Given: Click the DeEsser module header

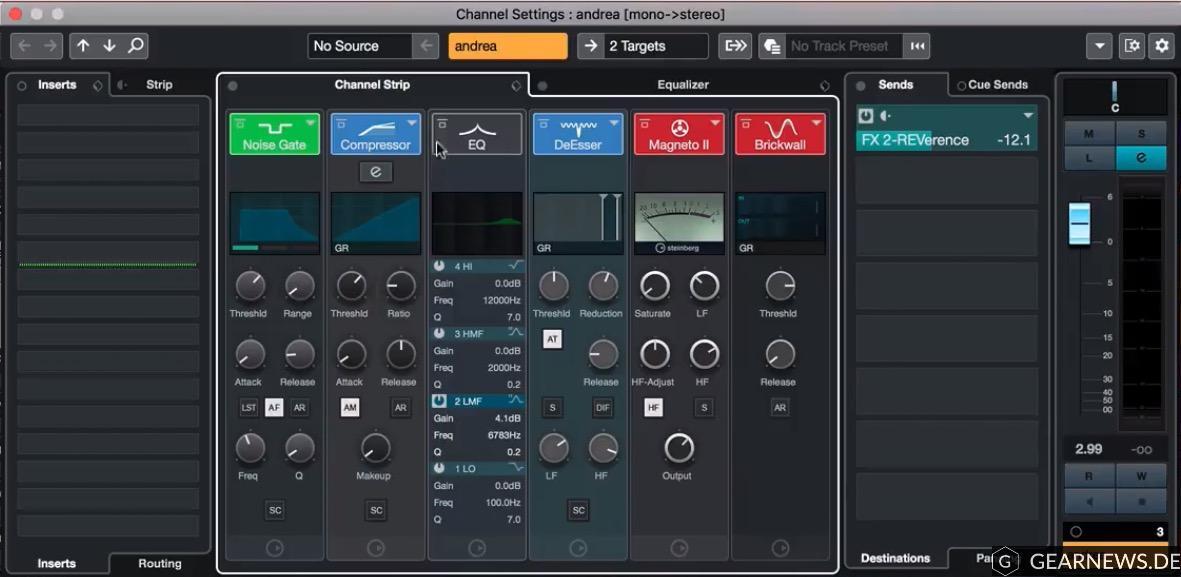Looking at the screenshot, I should pos(578,134).
